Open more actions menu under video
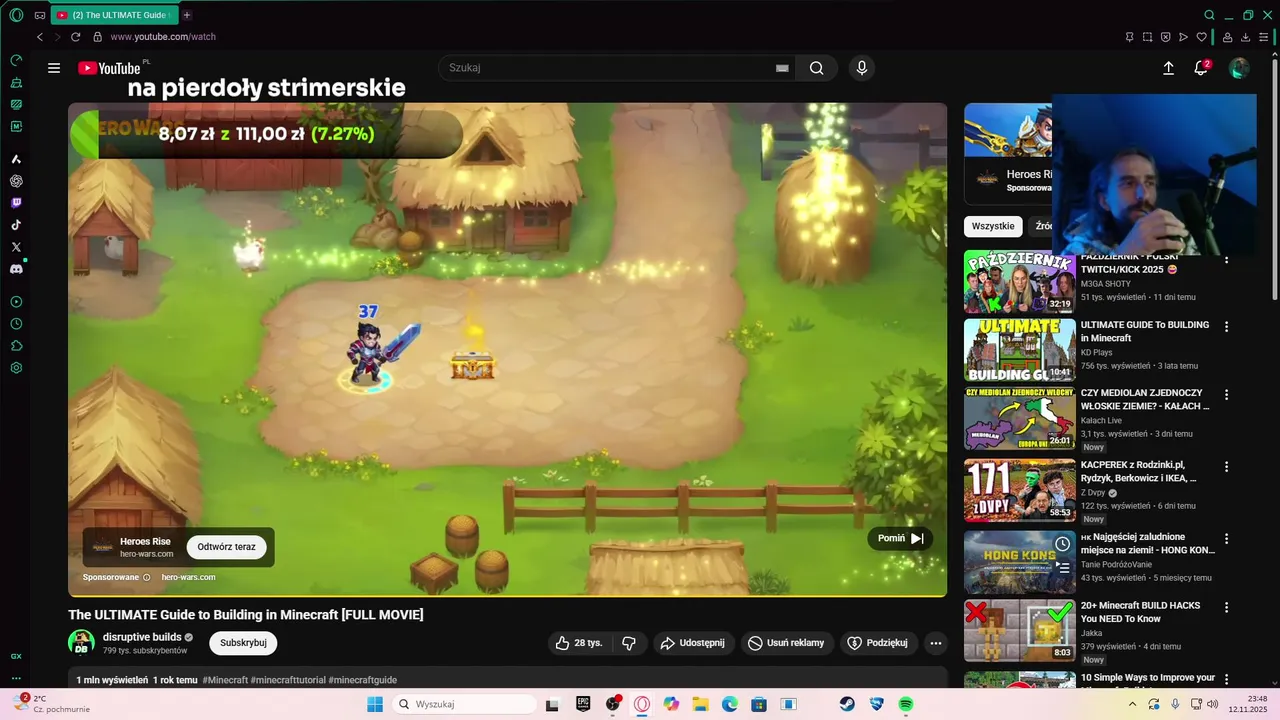 click(936, 643)
